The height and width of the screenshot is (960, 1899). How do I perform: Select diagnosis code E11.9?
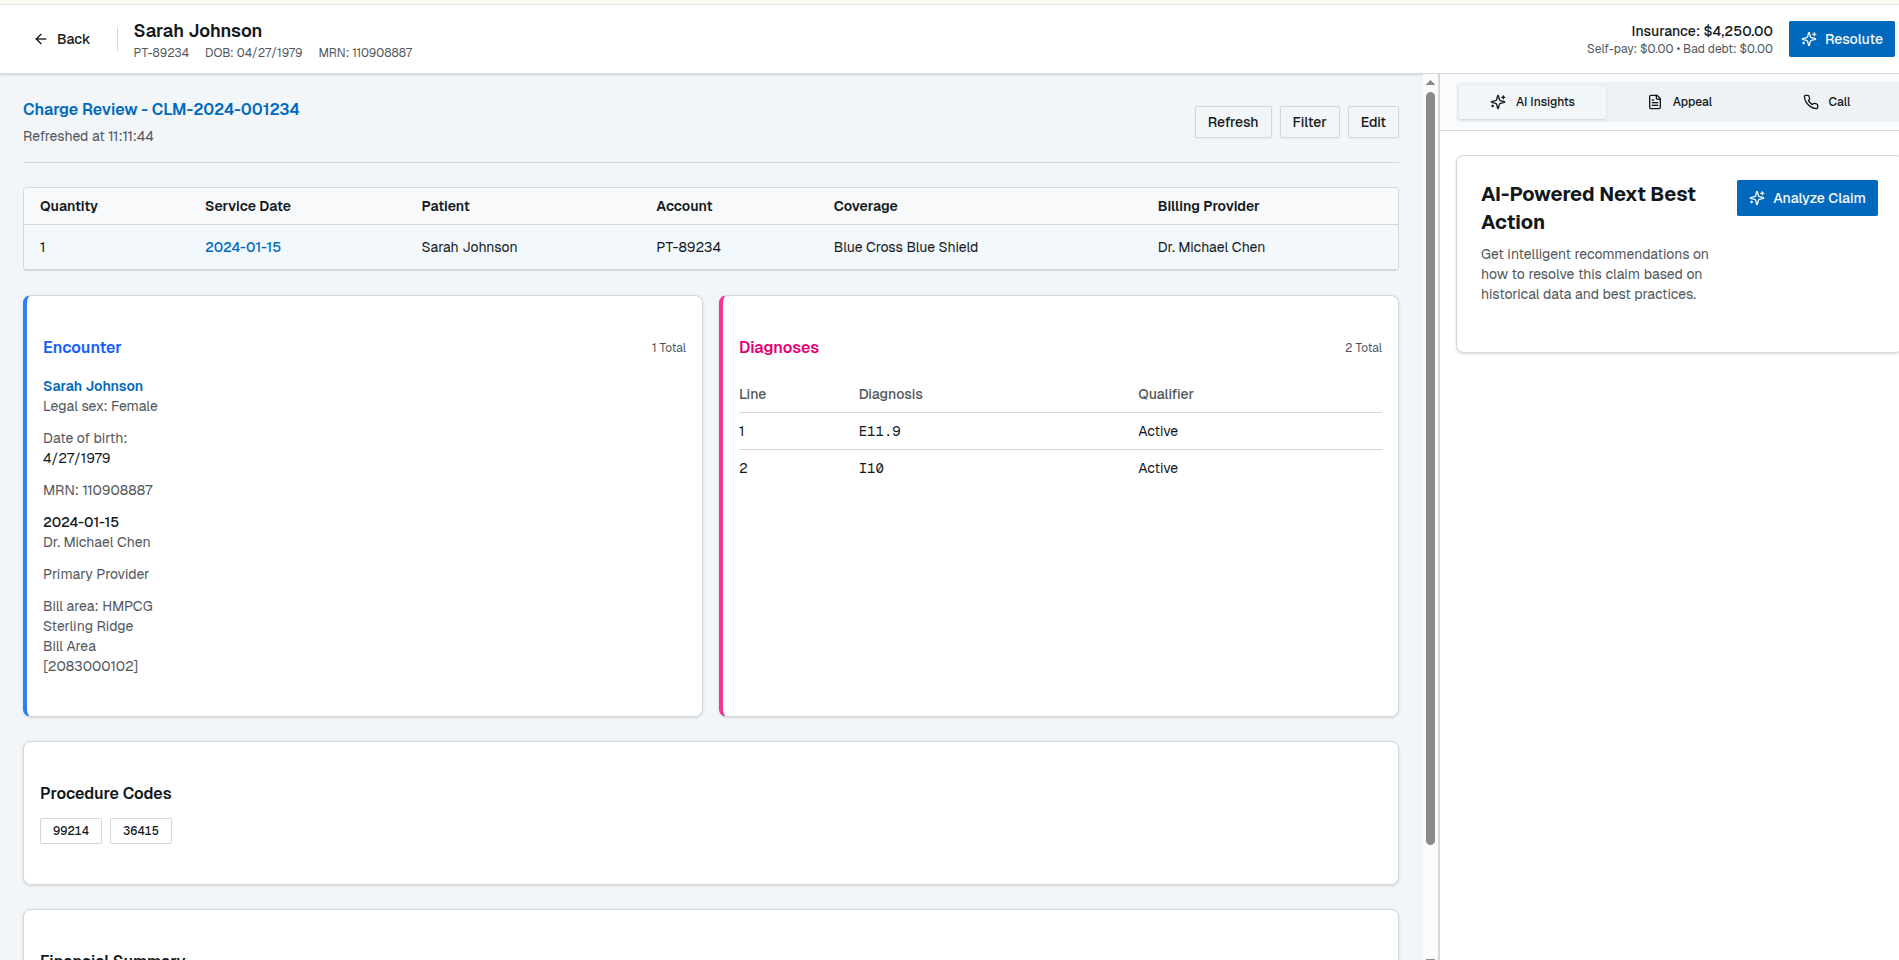pyautogui.click(x=880, y=431)
